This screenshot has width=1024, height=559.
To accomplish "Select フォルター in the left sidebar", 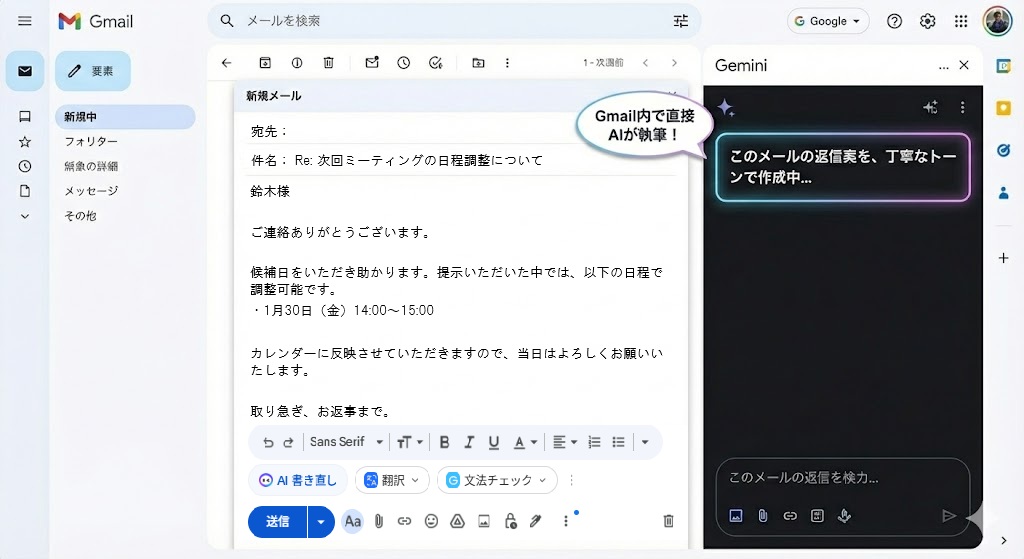I will click(91, 142).
